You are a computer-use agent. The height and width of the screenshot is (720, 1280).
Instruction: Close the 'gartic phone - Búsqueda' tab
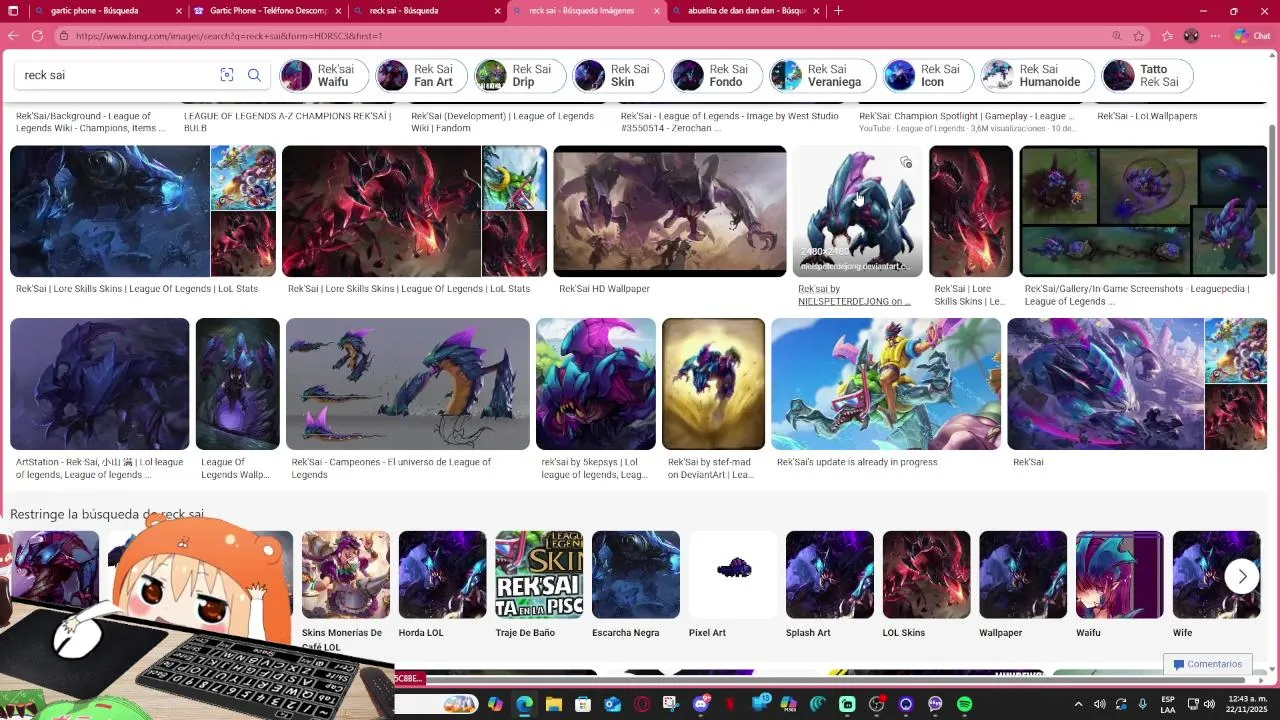pyautogui.click(x=179, y=11)
